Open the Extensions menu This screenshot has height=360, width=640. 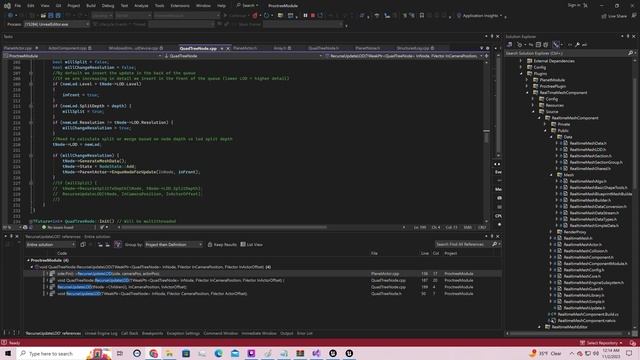pos(180,6)
